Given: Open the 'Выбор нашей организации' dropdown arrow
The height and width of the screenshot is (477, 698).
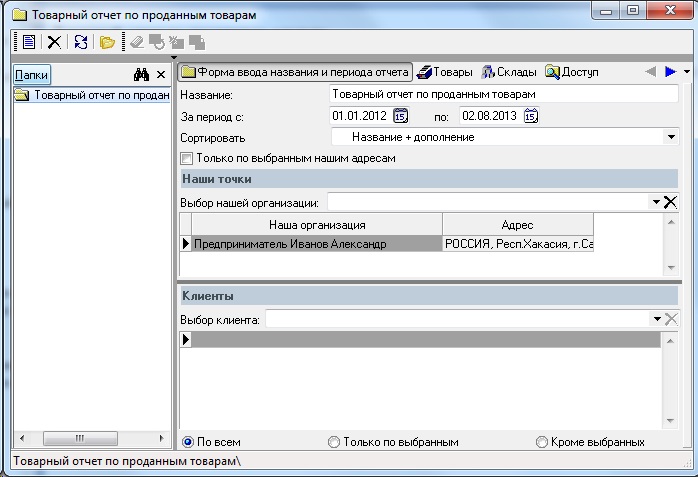Looking at the screenshot, I should 656,202.
